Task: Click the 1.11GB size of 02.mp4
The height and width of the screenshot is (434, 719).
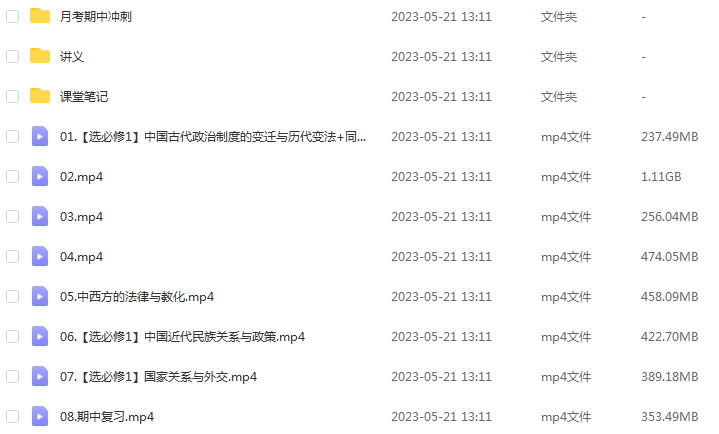Action: (x=661, y=177)
